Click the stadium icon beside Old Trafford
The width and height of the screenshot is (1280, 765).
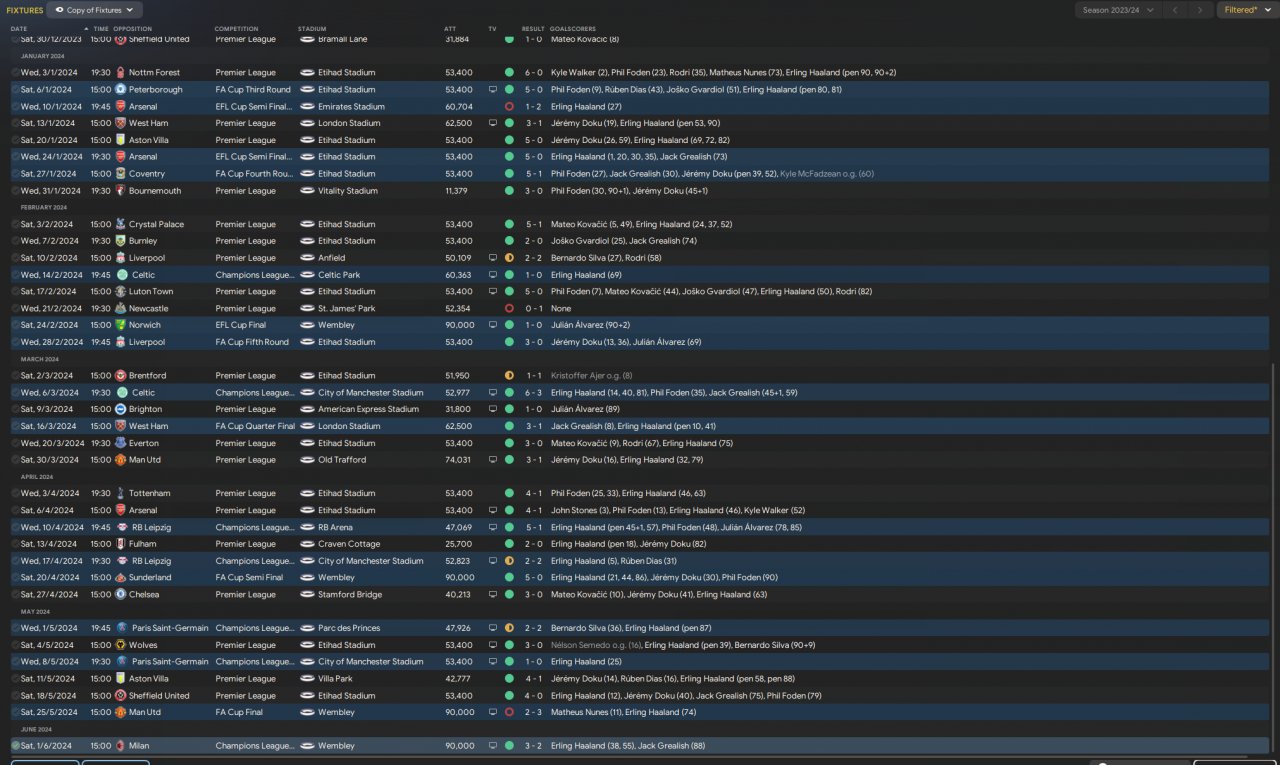307,460
